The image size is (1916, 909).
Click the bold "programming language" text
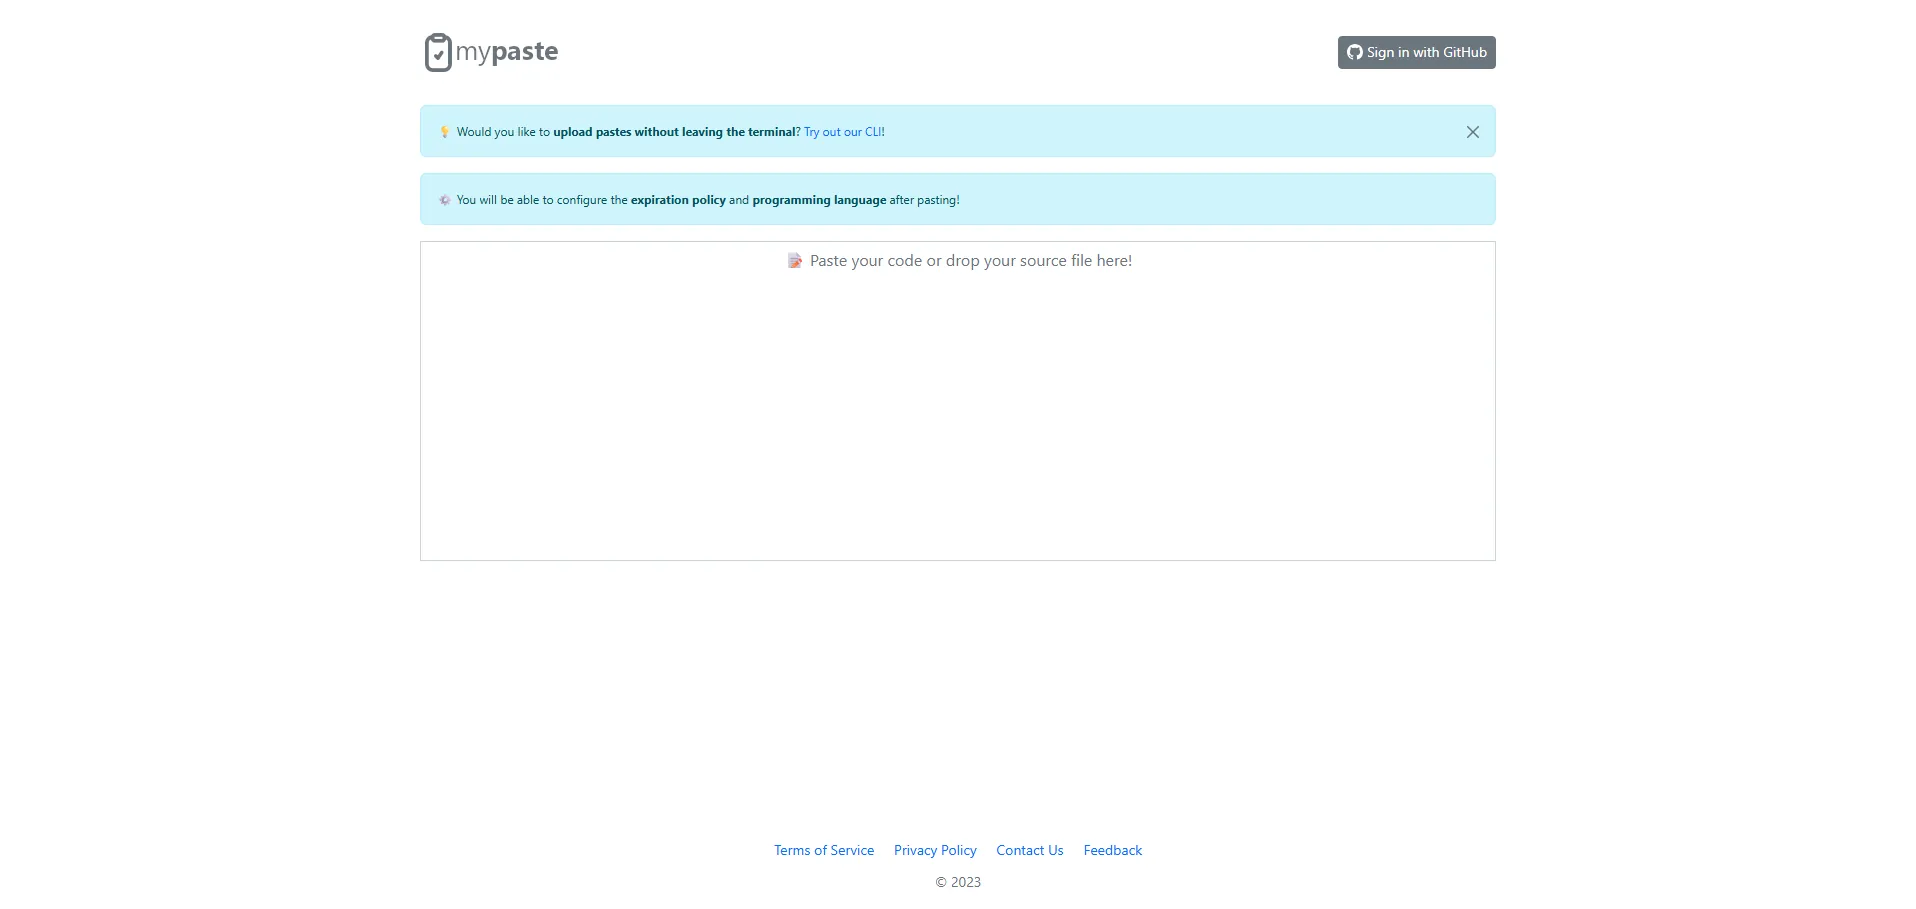tap(819, 200)
